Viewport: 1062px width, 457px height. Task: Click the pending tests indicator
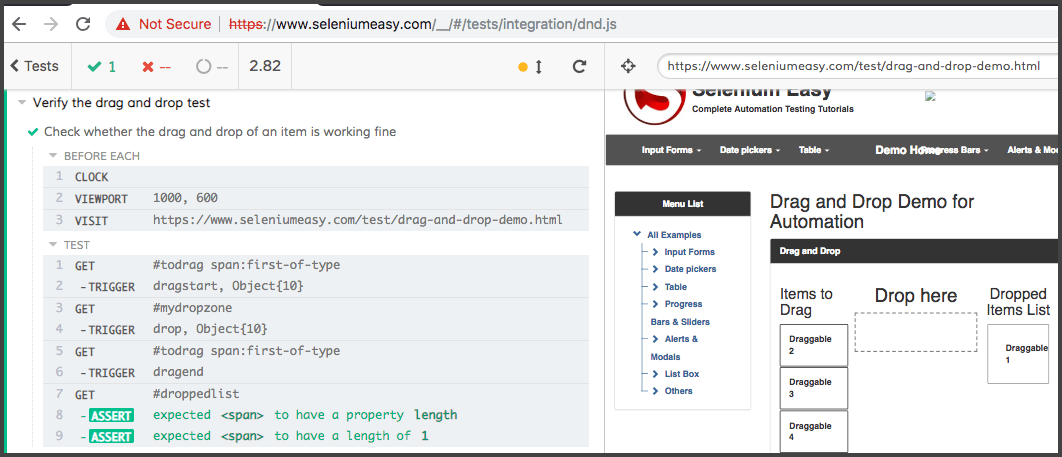click(212, 66)
